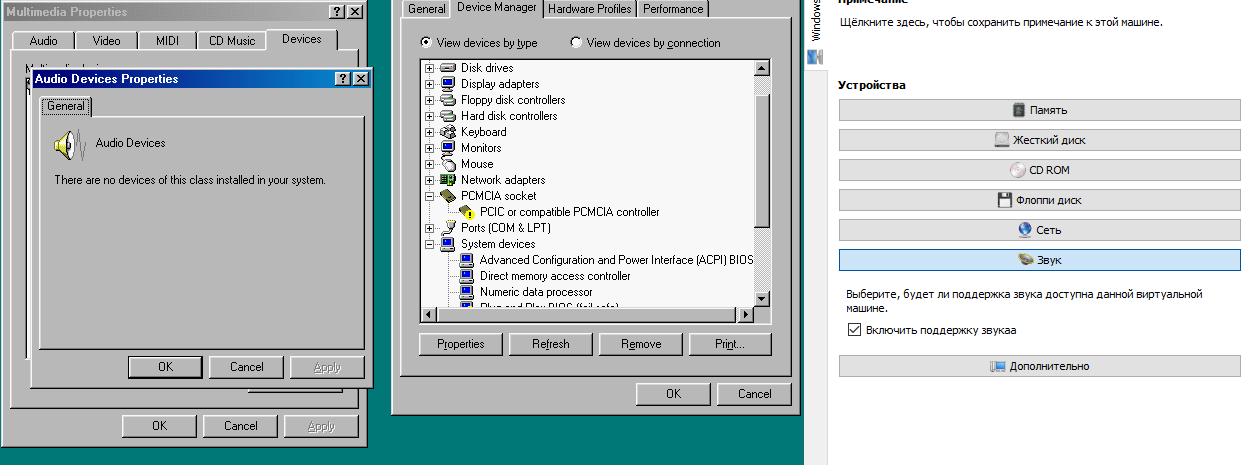
Task: Open the General tab in System Properties
Action: [x=427, y=9]
